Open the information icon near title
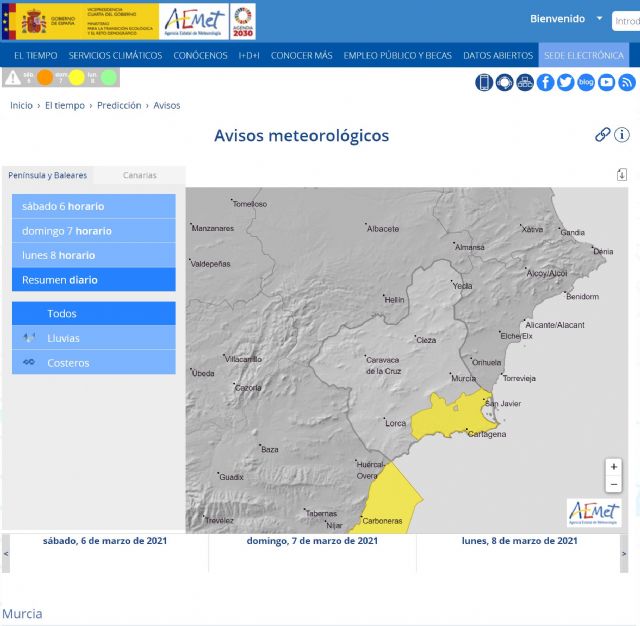Screen dimensions: 640x626 point(622,135)
